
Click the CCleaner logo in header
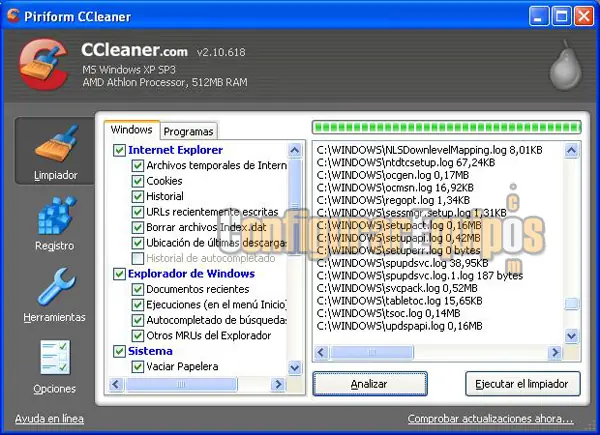pyautogui.click(x=44, y=64)
